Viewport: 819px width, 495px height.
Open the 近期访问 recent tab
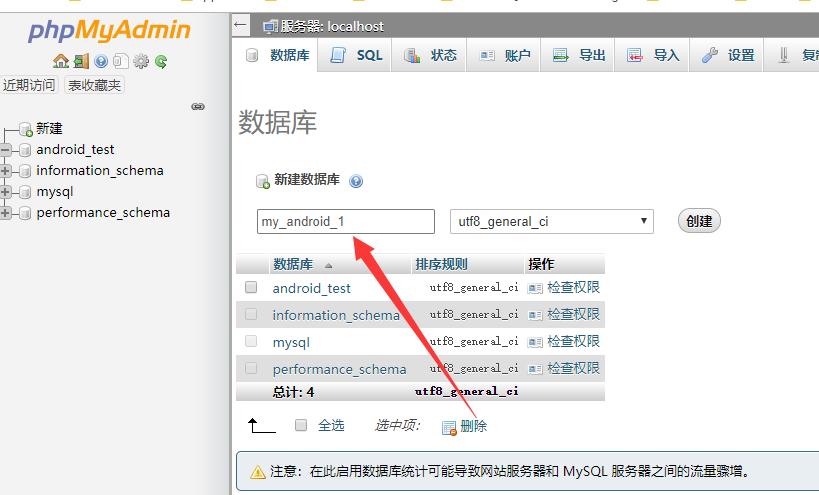(x=29, y=85)
